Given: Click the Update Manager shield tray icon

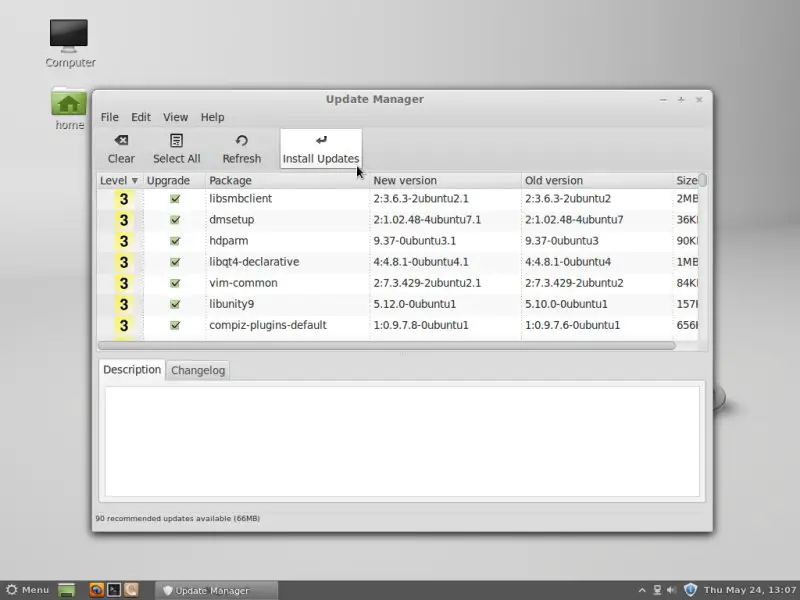Looking at the screenshot, I should pos(690,590).
